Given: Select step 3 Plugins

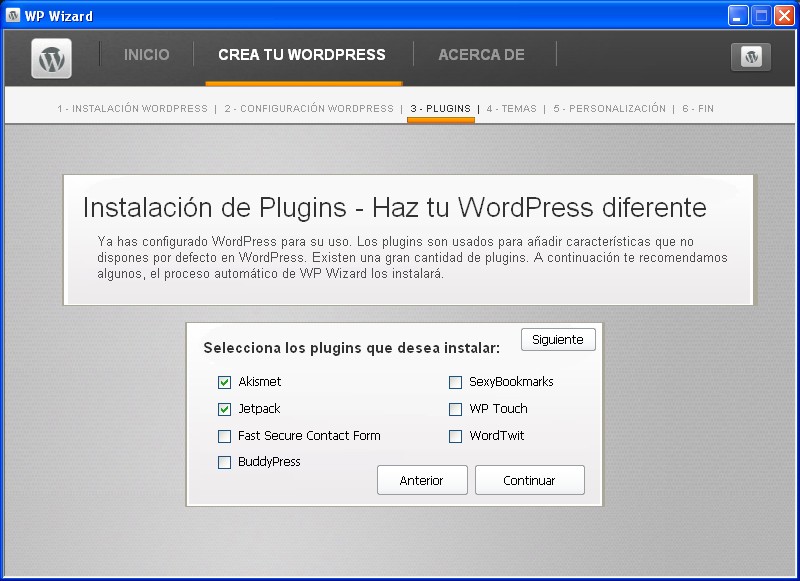Looking at the screenshot, I should [440, 109].
